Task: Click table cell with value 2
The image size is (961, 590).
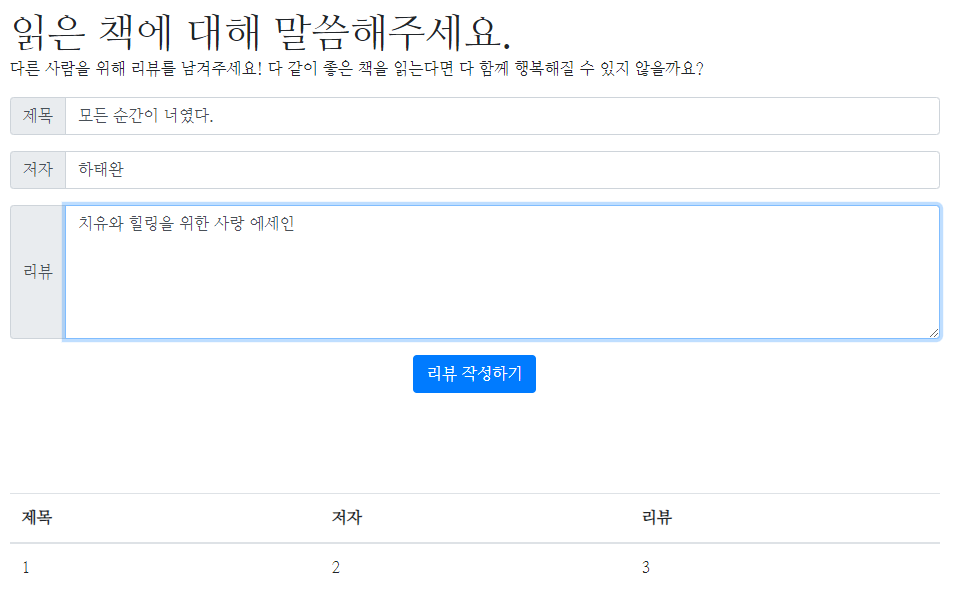Action: 475,567
